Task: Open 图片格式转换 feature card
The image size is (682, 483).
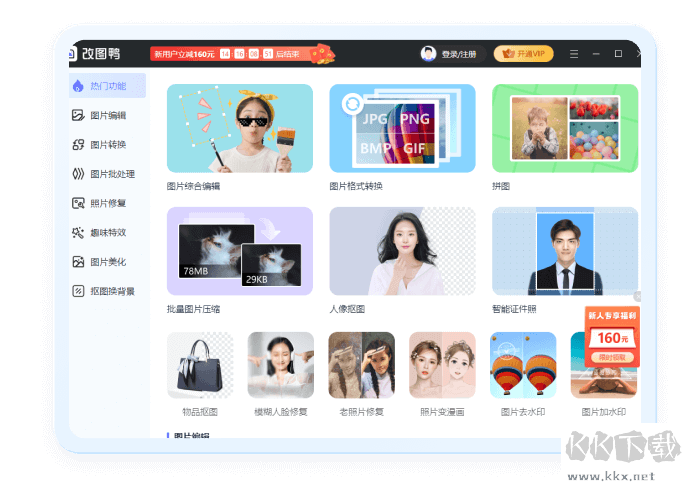Action: coord(402,128)
